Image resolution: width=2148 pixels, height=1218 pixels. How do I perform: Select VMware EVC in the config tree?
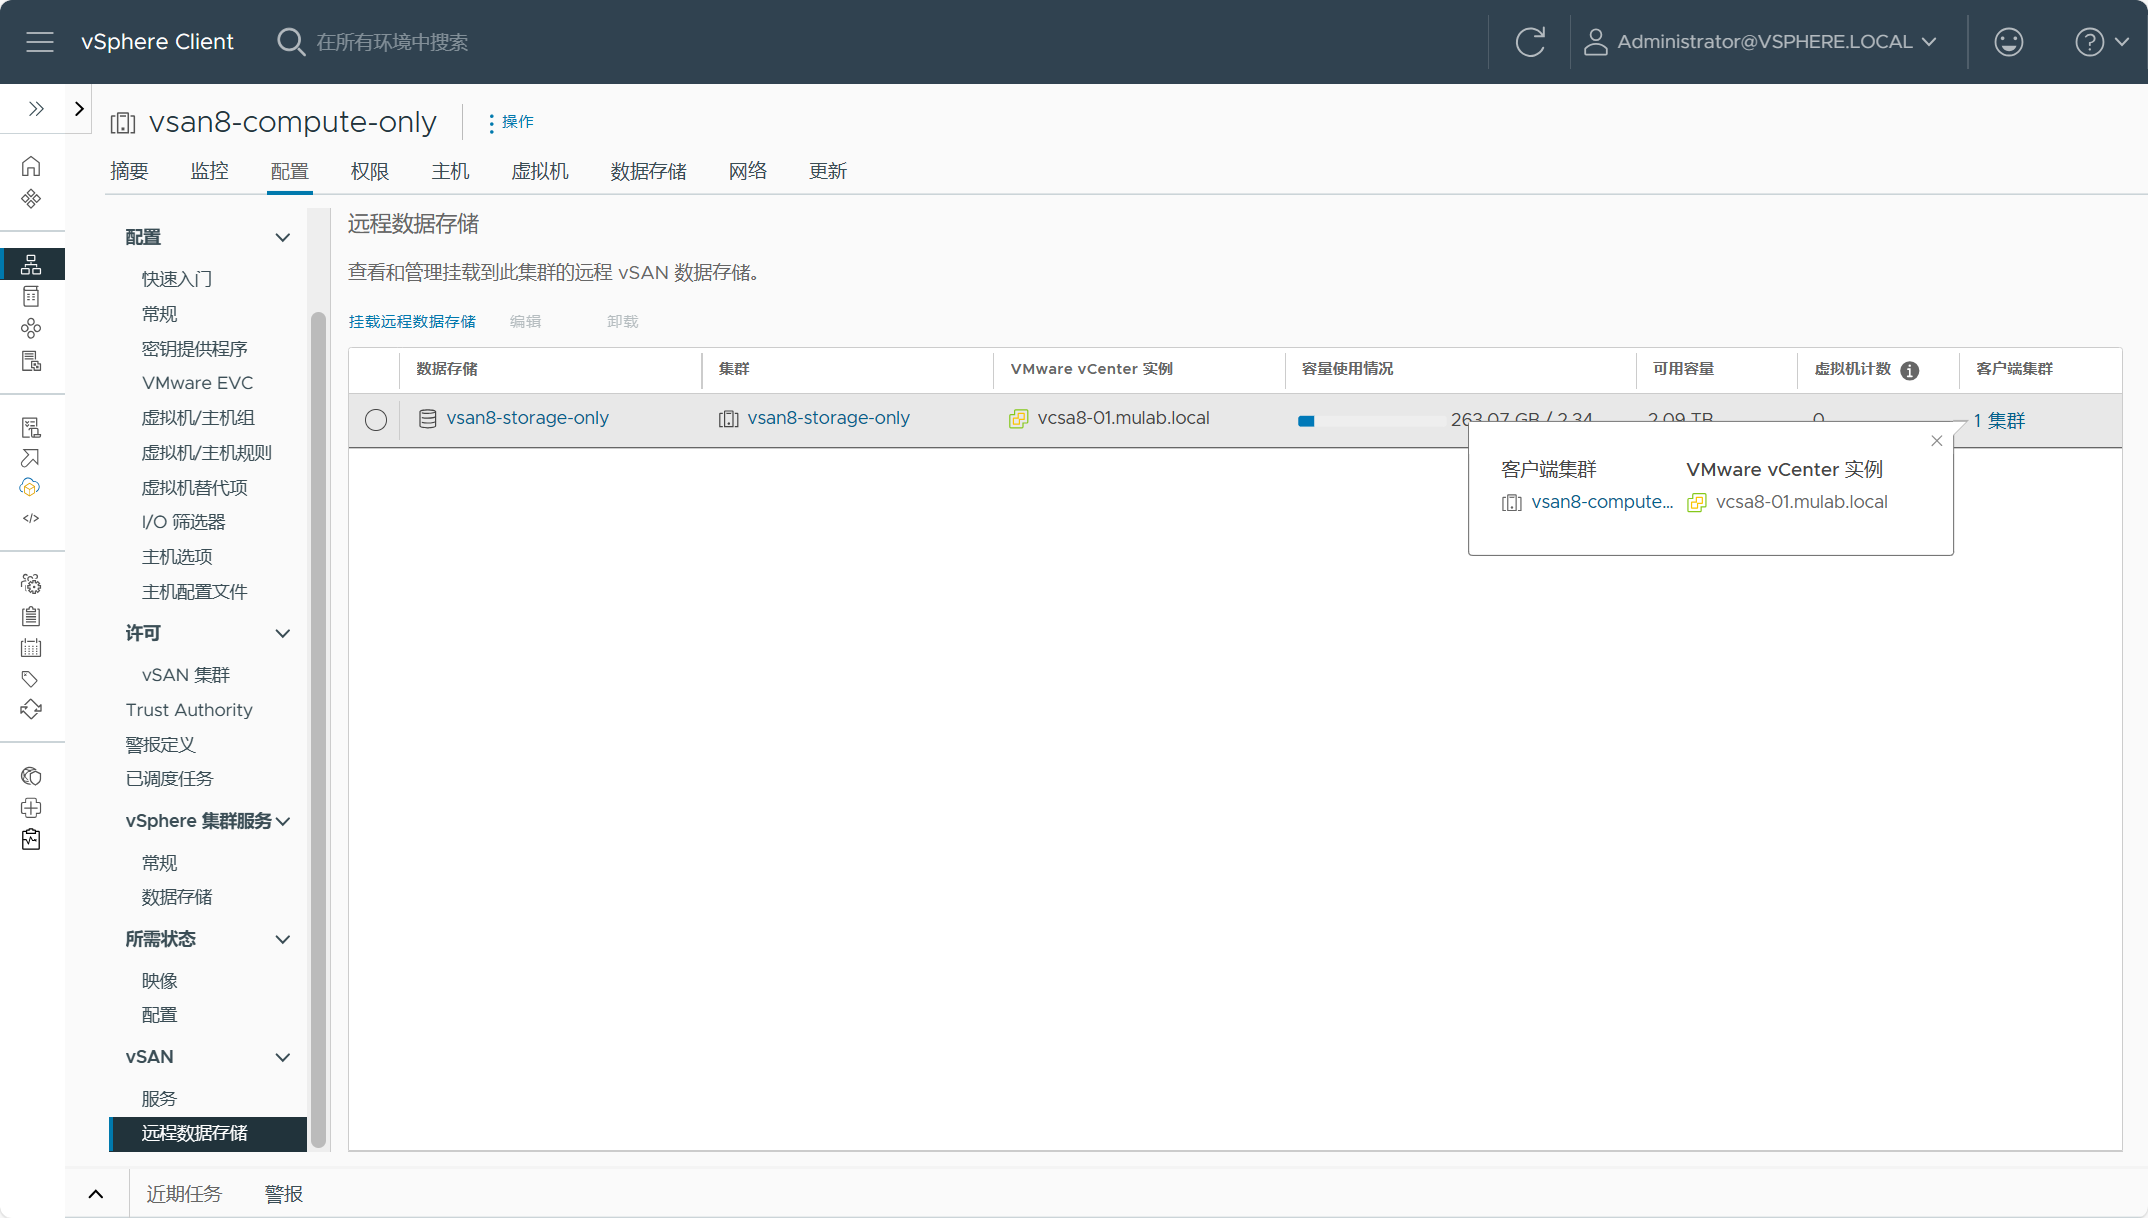point(198,383)
